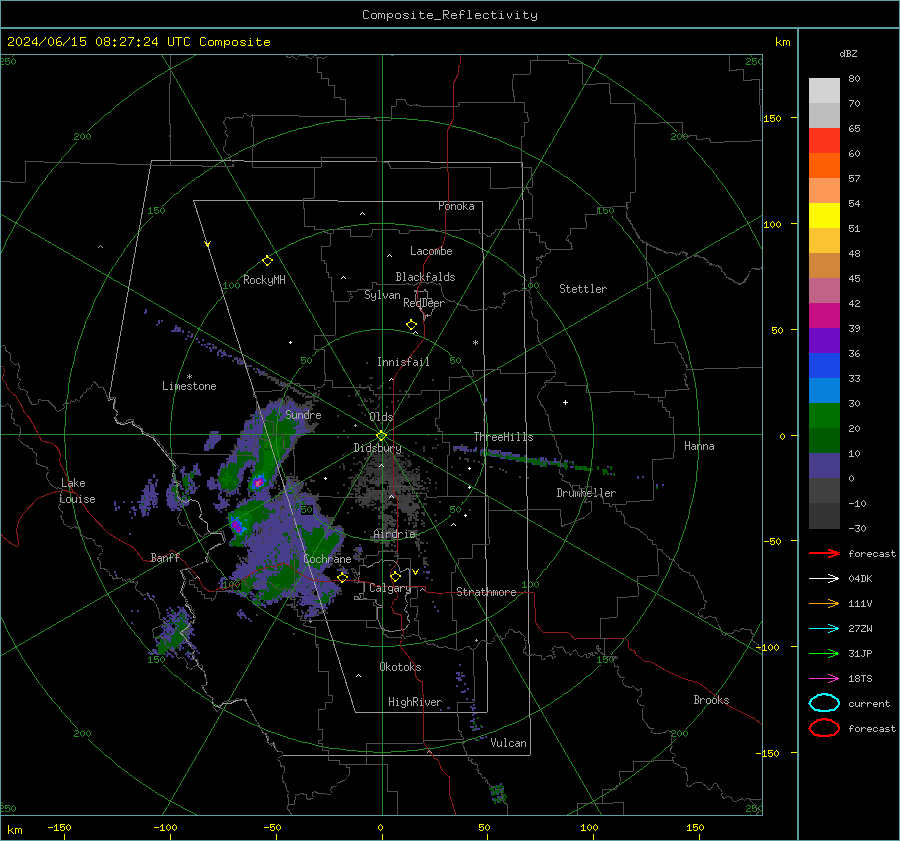
Task: Click the Hanna label
Action: (x=699, y=446)
